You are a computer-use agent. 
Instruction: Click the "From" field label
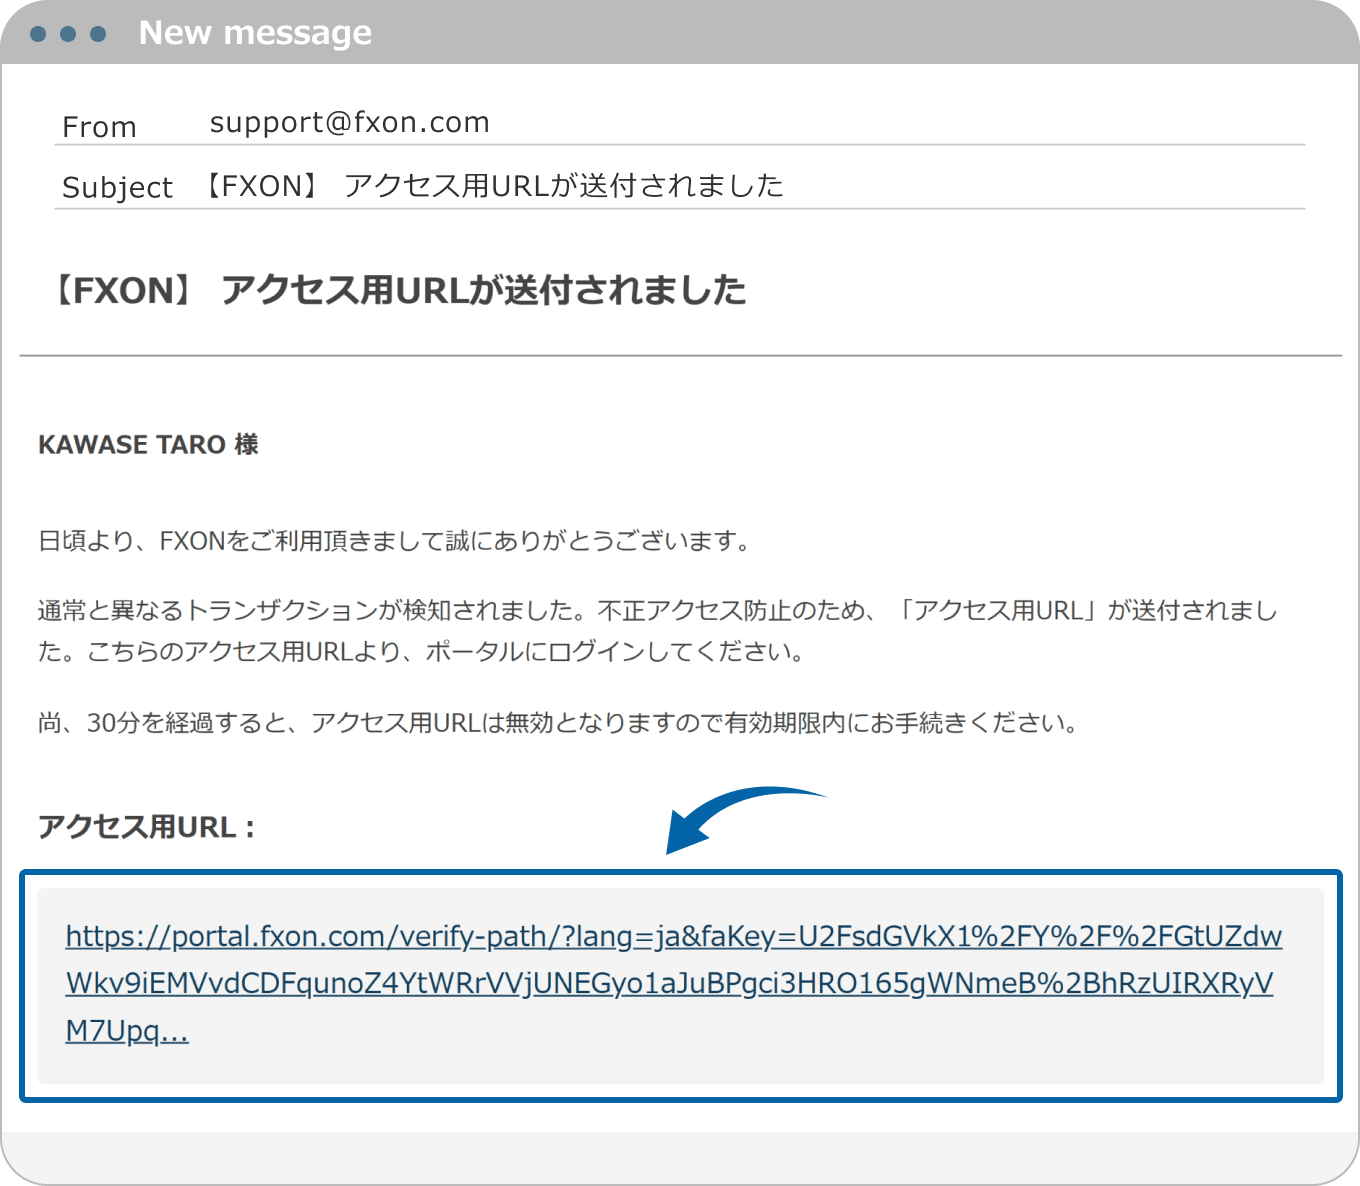(99, 127)
